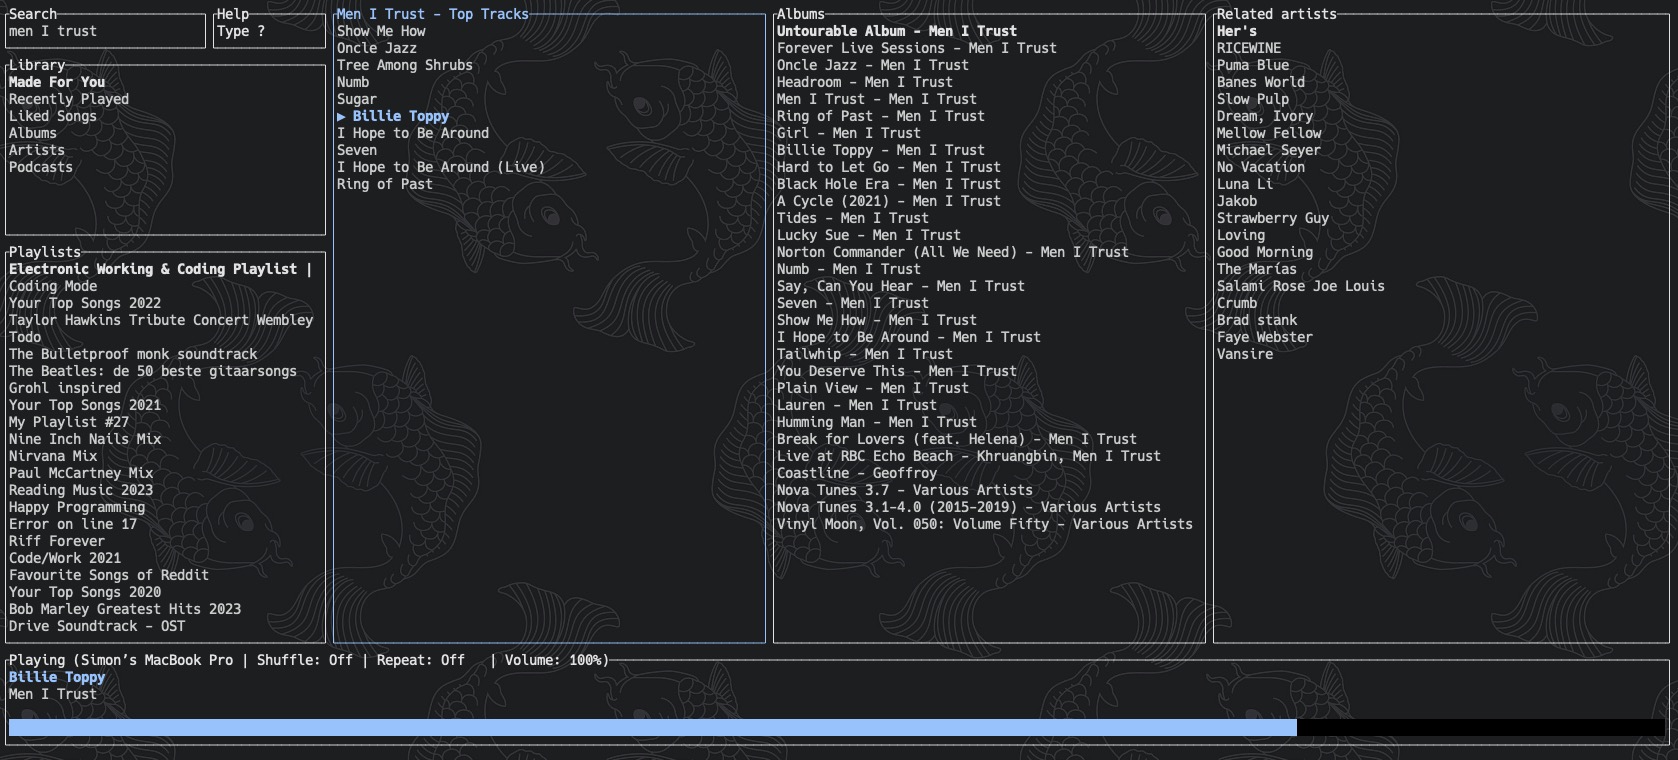Toggle 'Repeat: Off' in the playing bar
Viewport: 1678px width, 760px height.
pyautogui.click(x=421, y=660)
